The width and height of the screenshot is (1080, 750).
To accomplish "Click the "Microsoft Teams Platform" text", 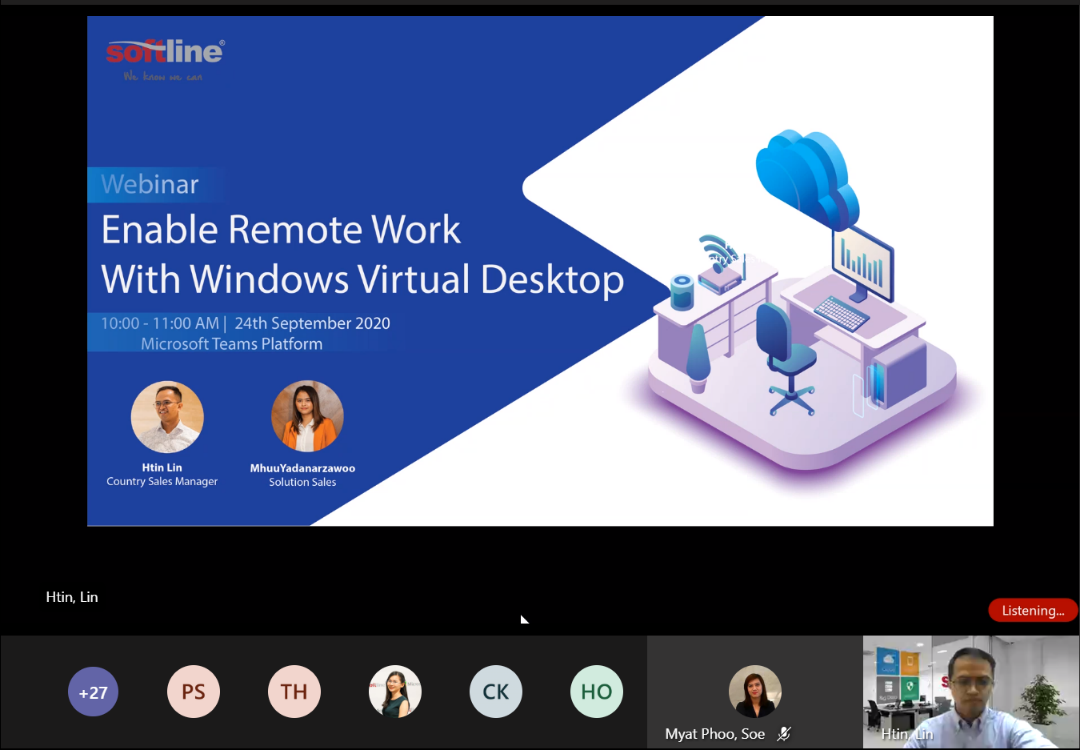I will point(231,344).
